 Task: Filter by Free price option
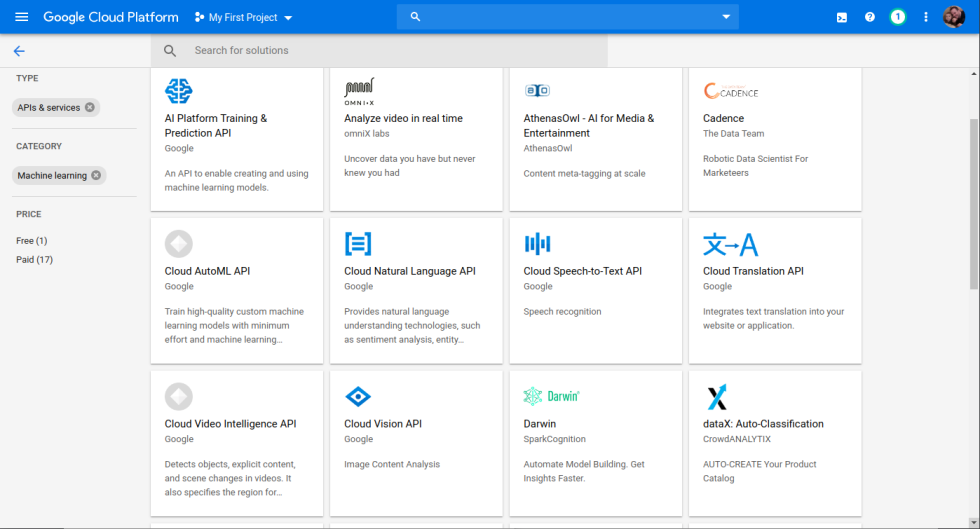click(31, 241)
